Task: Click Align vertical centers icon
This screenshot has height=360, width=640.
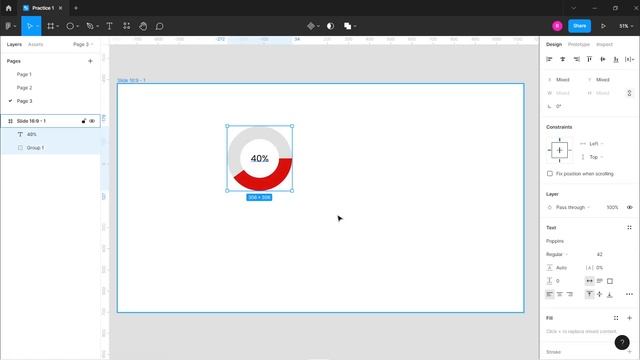Action: (x=603, y=60)
